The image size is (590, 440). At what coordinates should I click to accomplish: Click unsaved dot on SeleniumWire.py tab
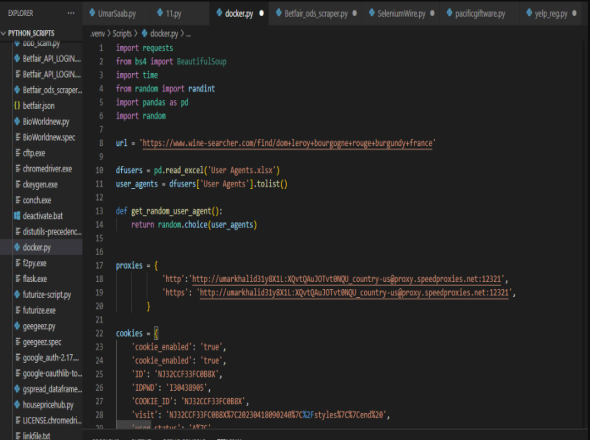(432, 13)
